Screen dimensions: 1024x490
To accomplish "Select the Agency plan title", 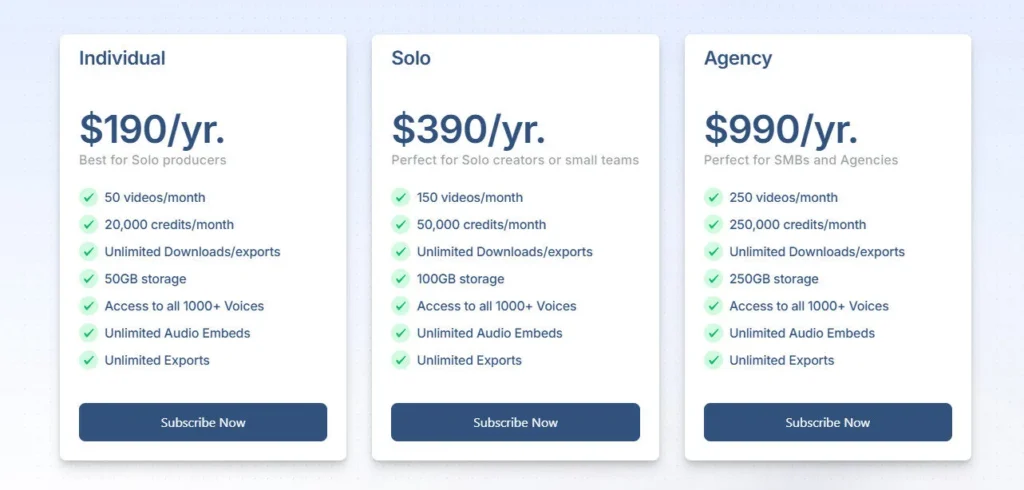I will [738, 58].
